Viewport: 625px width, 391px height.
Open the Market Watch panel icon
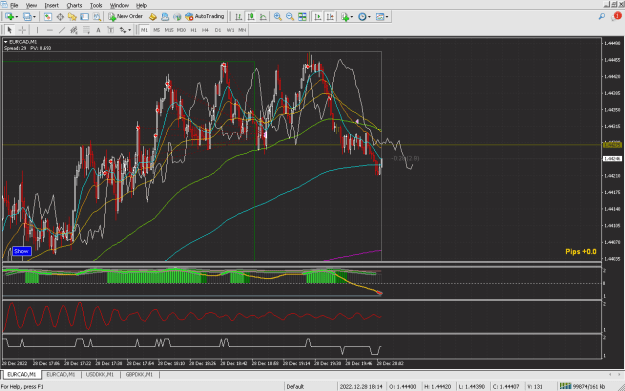[x=47, y=17]
